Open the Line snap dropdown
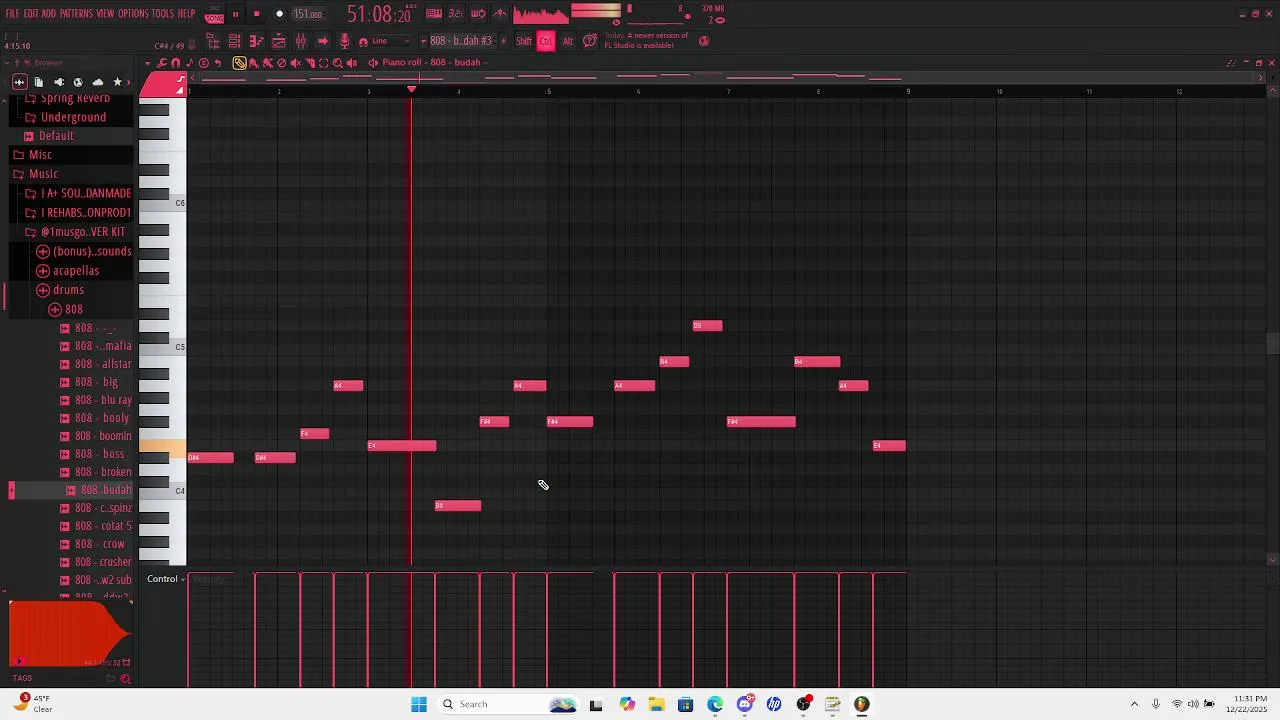This screenshot has width=1280, height=720. [x=392, y=41]
